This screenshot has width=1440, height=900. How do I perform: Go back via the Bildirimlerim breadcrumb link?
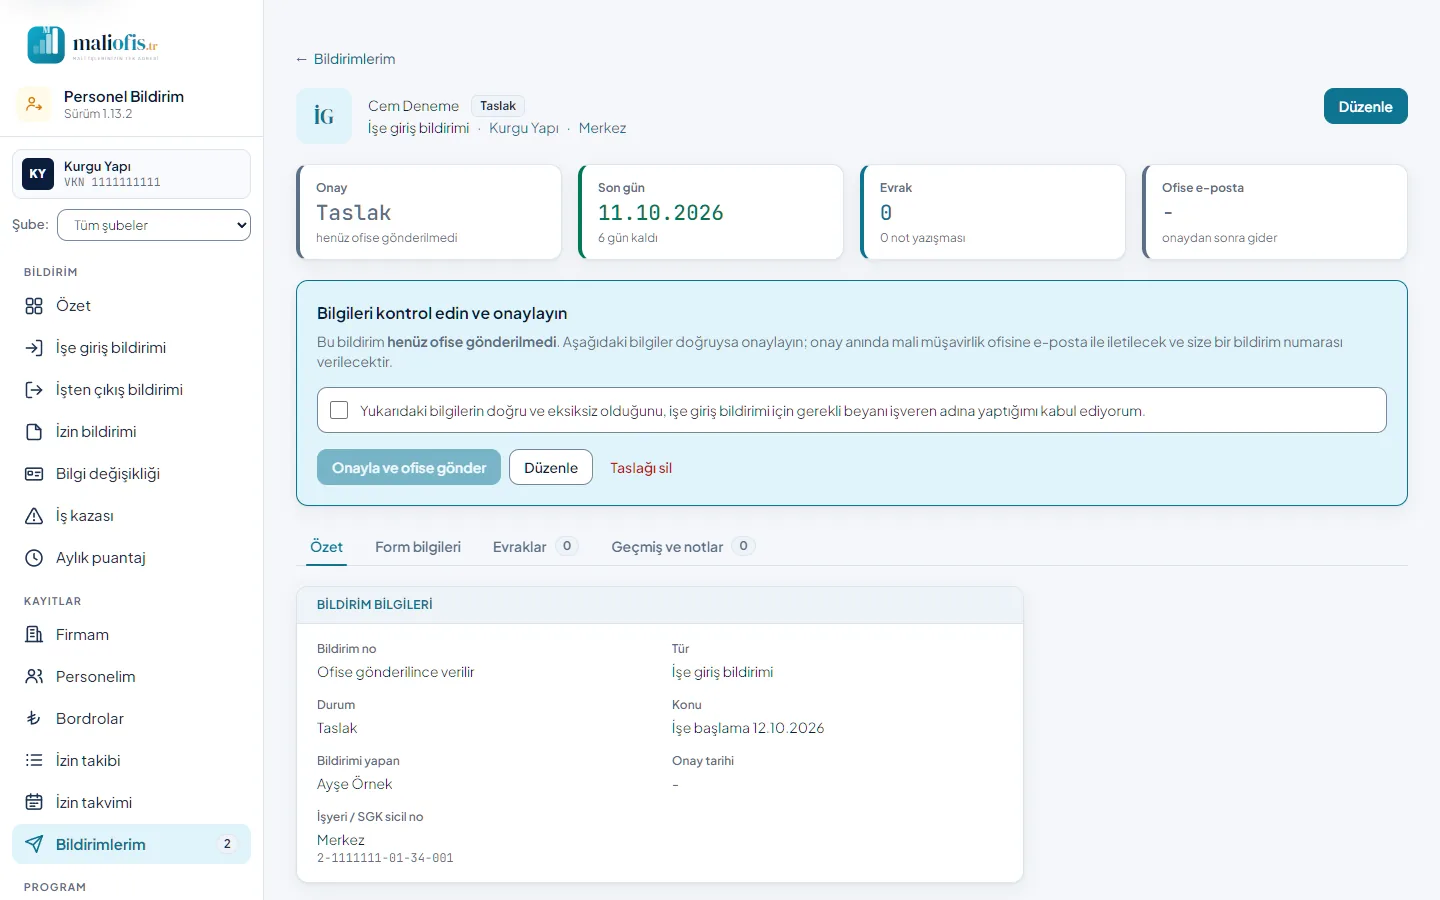click(x=345, y=59)
